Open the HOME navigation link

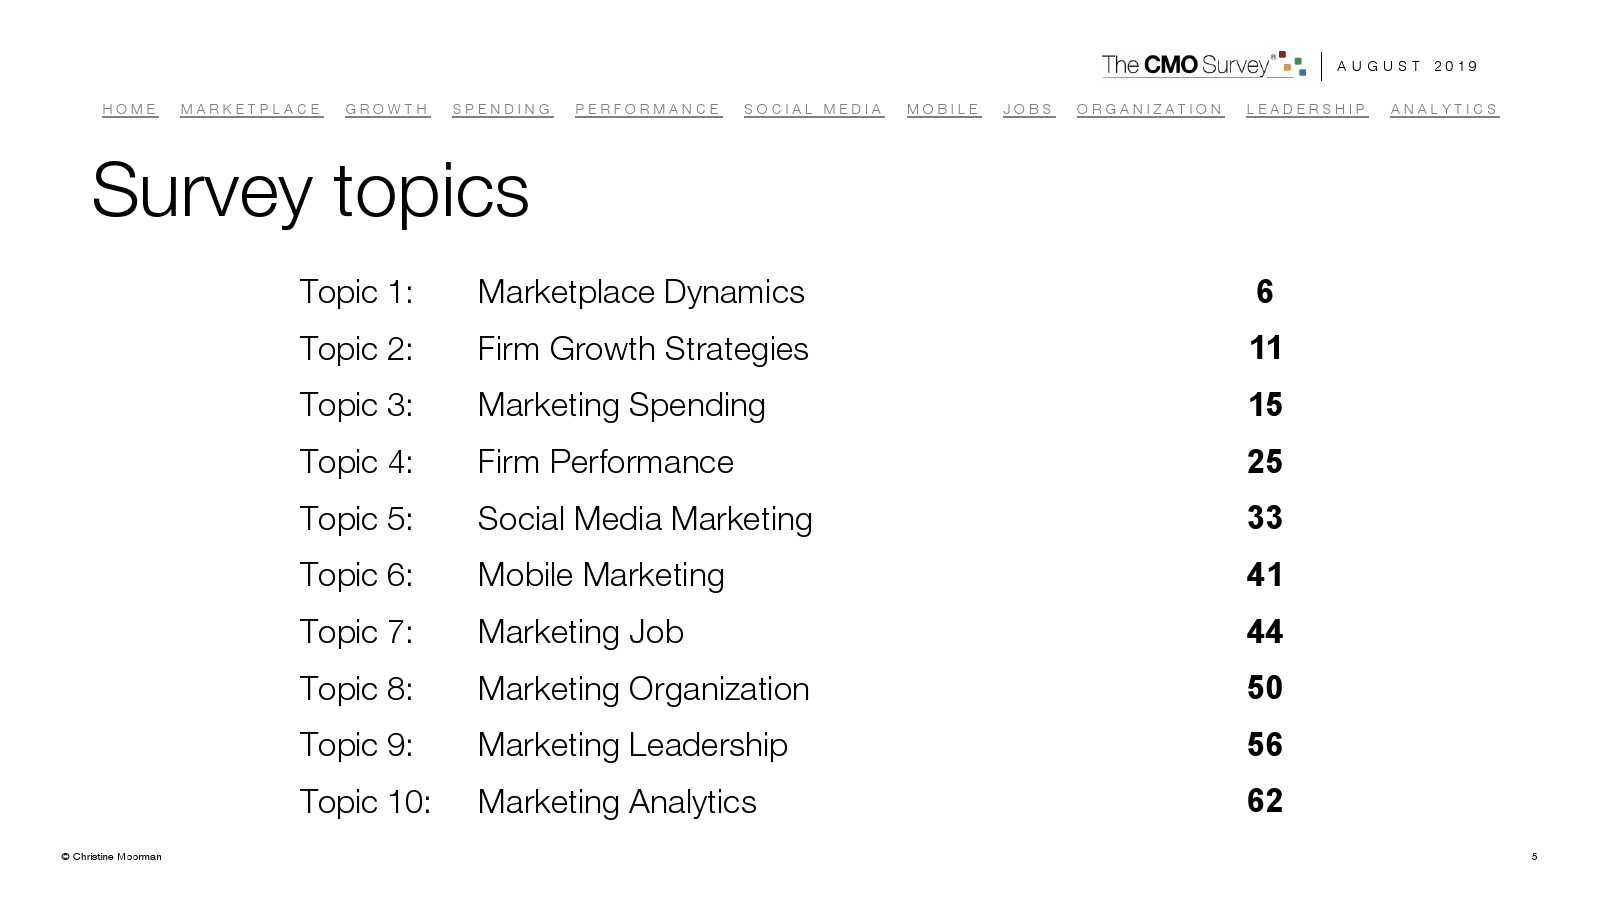click(x=130, y=109)
